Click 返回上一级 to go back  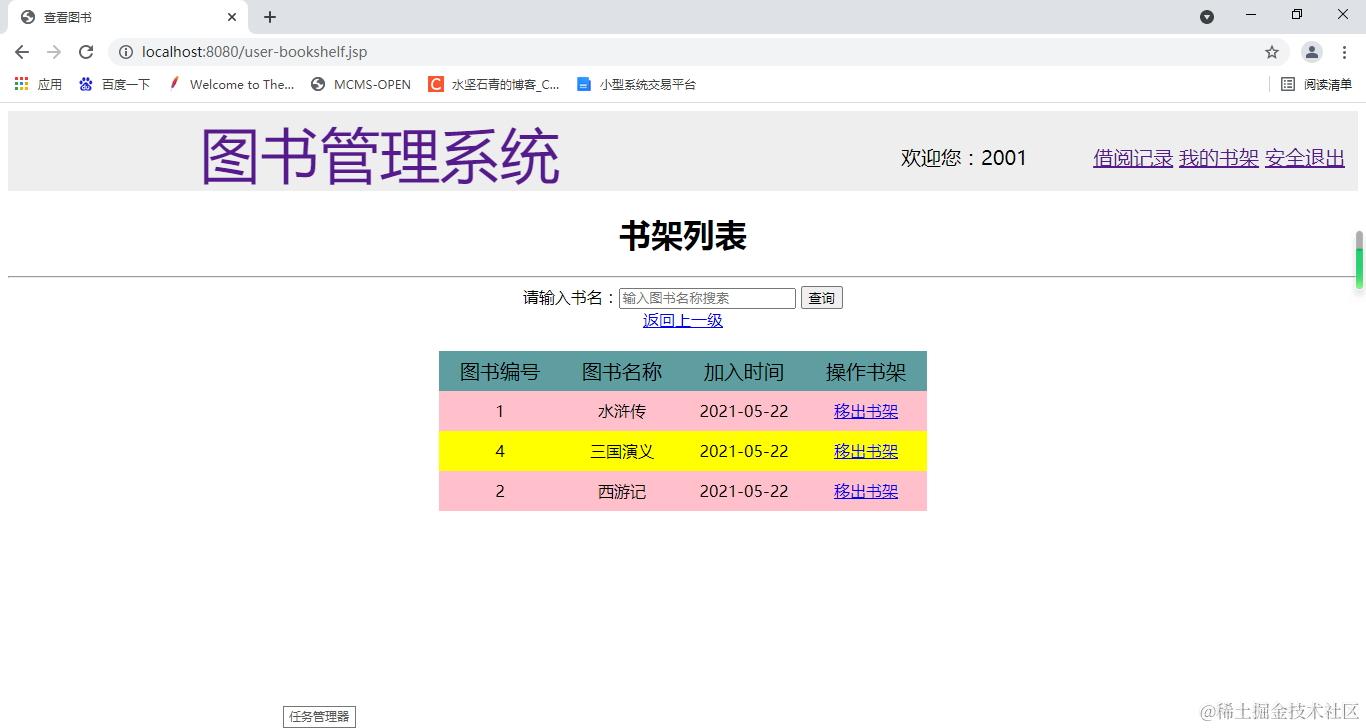tap(682, 320)
